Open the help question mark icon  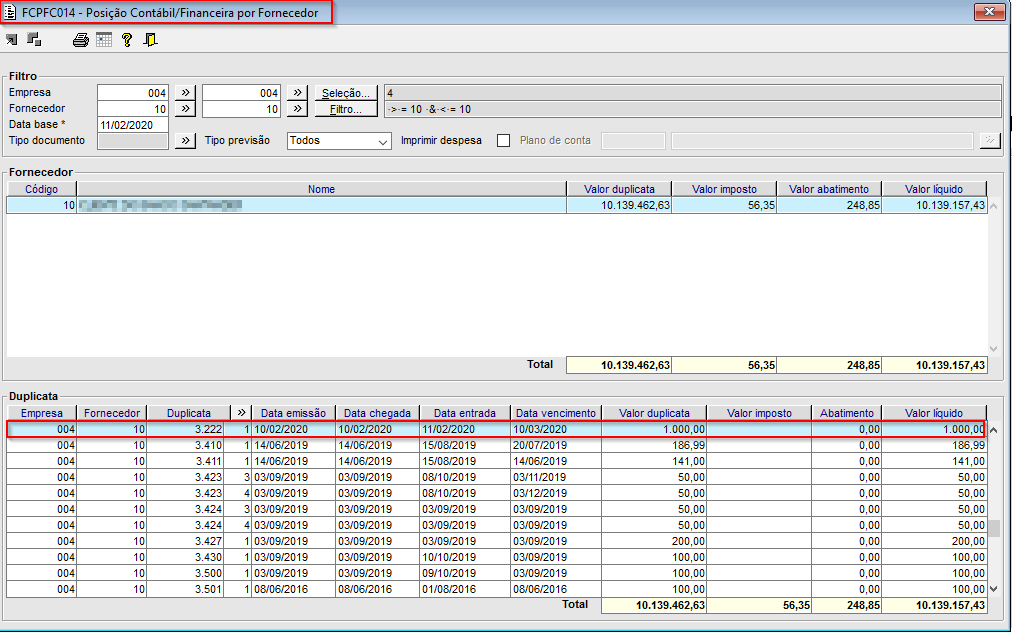(x=127, y=40)
